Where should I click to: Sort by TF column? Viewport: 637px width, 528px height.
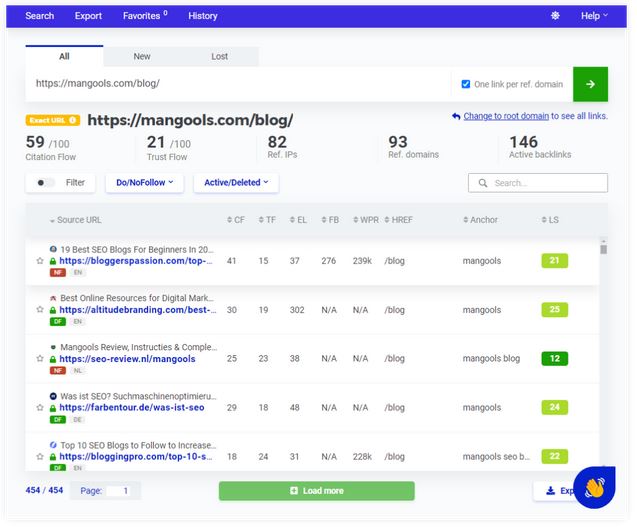[267, 220]
